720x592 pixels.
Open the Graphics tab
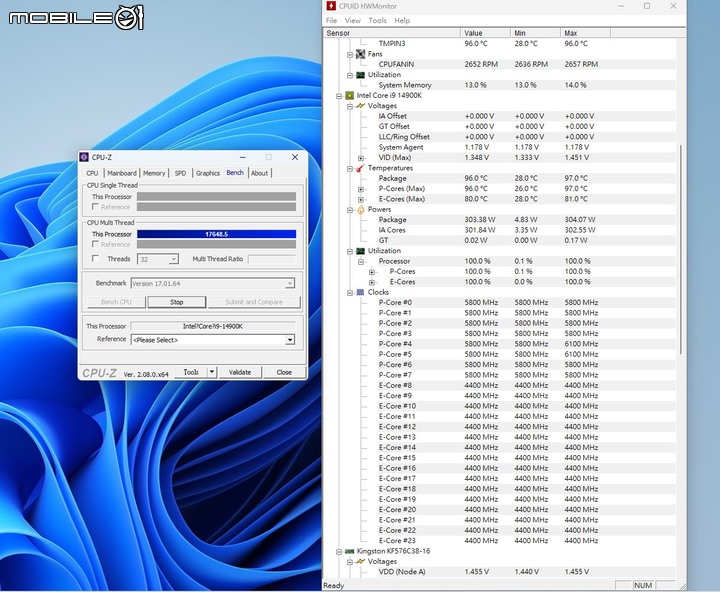pos(208,173)
